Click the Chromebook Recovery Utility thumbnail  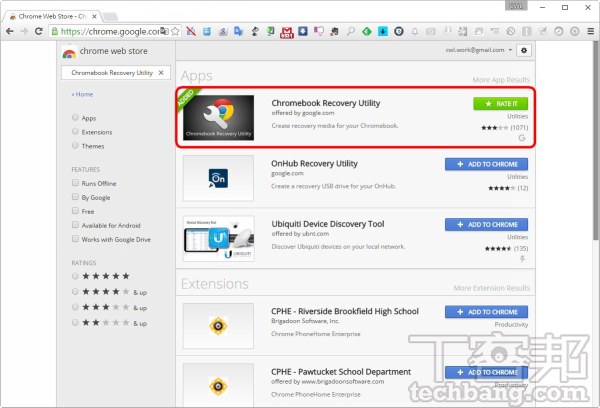coord(218,118)
